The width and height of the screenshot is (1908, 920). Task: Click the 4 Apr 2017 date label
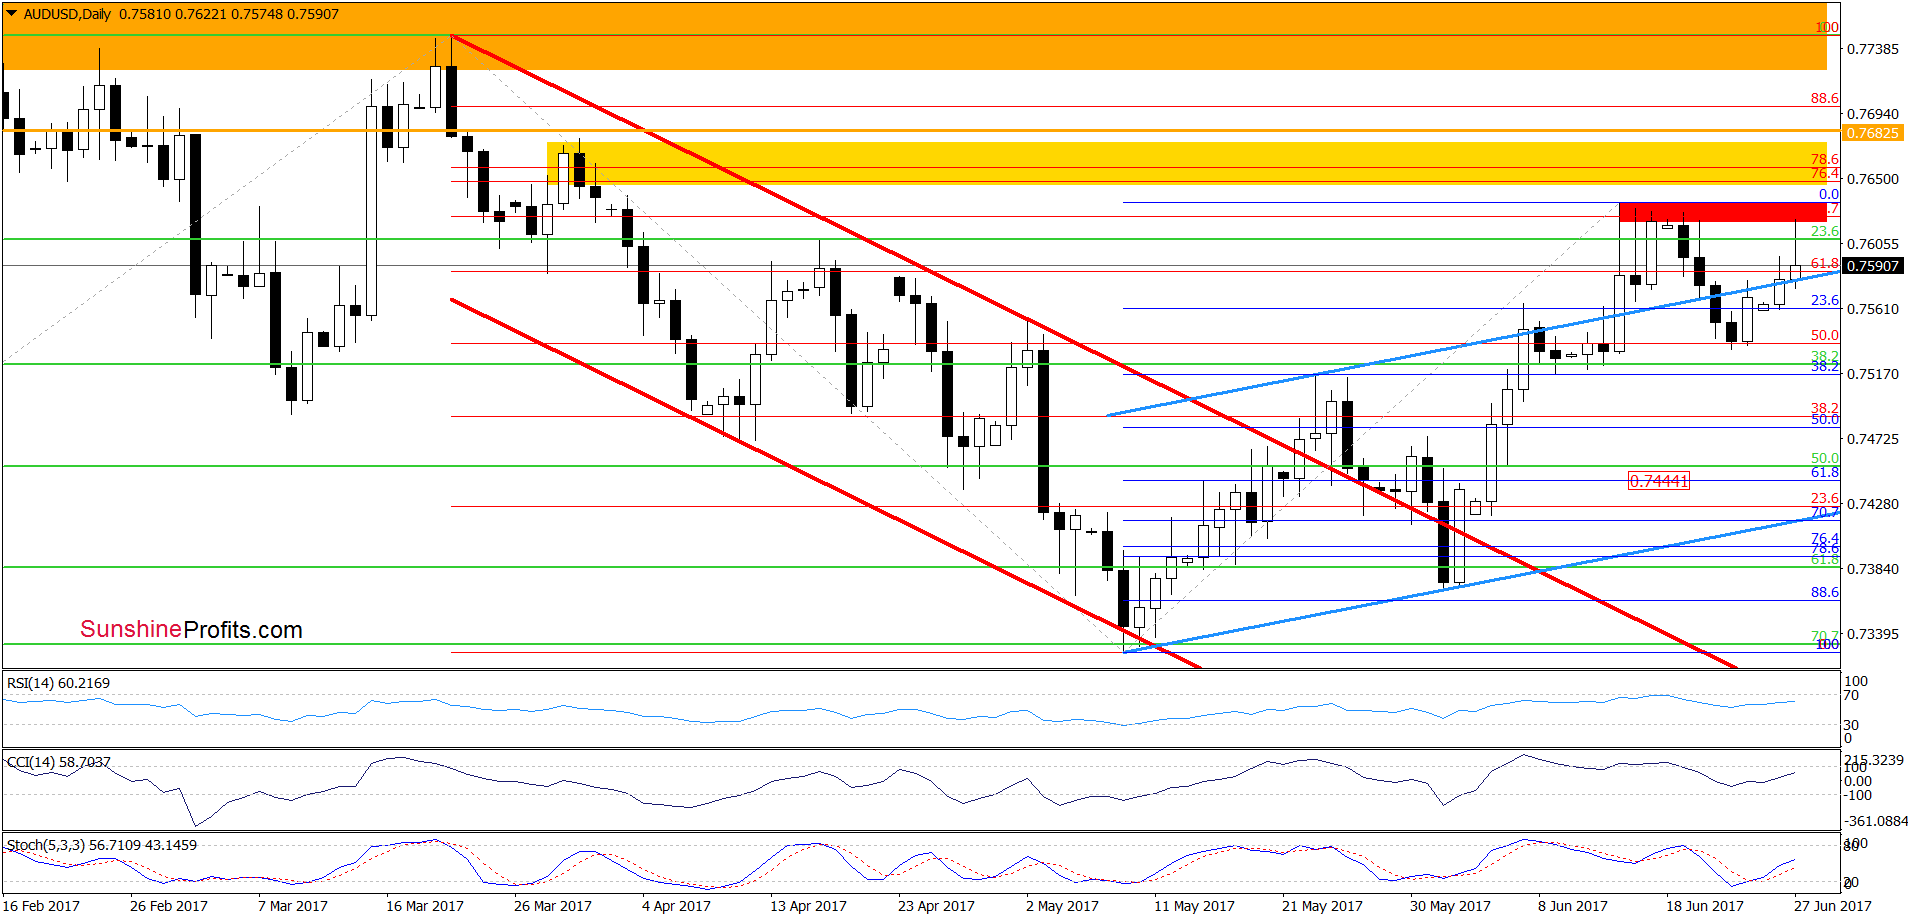click(677, 906)
